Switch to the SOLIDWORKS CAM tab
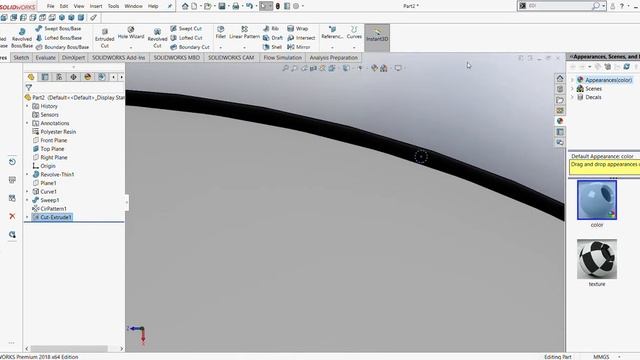 231,58
